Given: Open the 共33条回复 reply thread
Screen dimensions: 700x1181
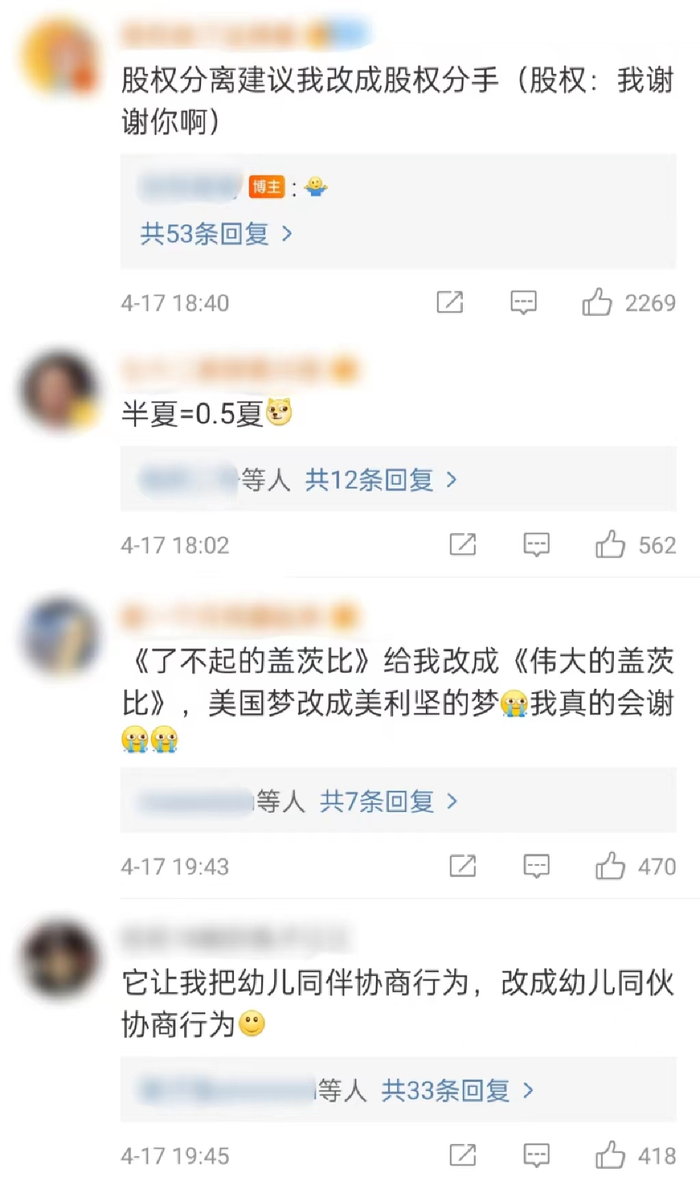Looking at the screenshot, I should [x=457, y=1091].
